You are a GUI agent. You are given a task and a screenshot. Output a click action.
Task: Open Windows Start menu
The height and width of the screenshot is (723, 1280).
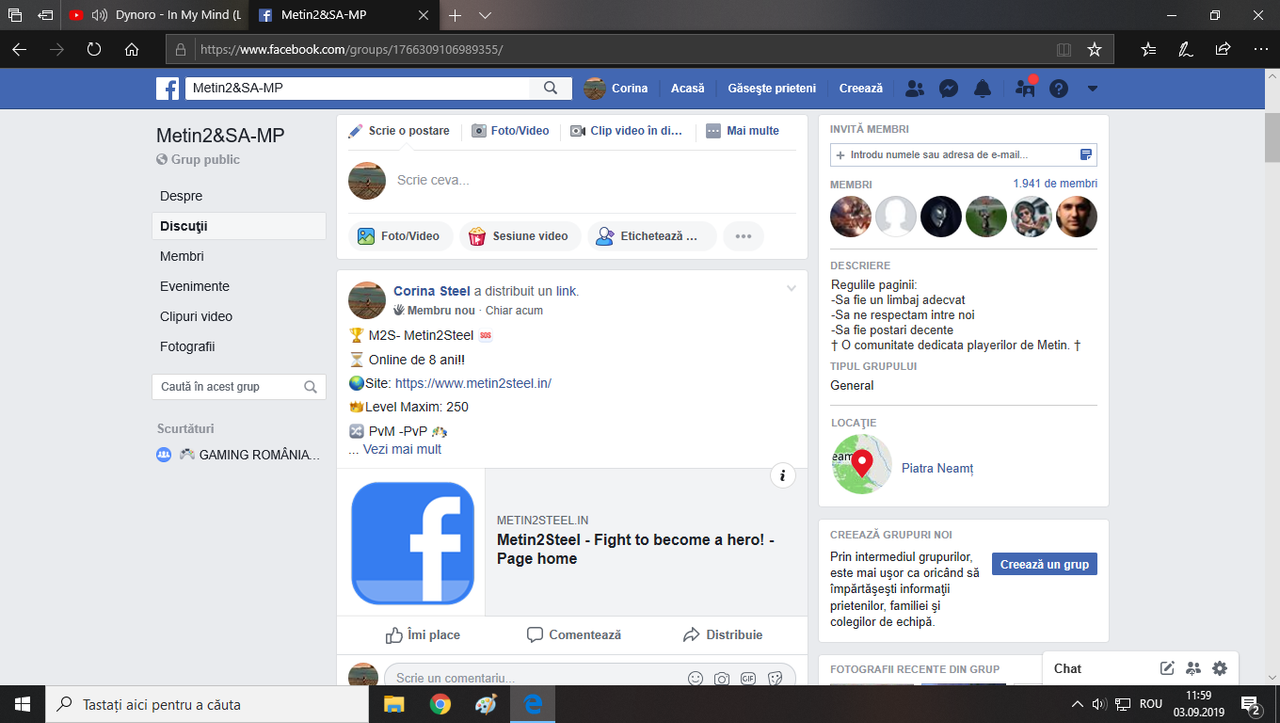tap(22, 704)
